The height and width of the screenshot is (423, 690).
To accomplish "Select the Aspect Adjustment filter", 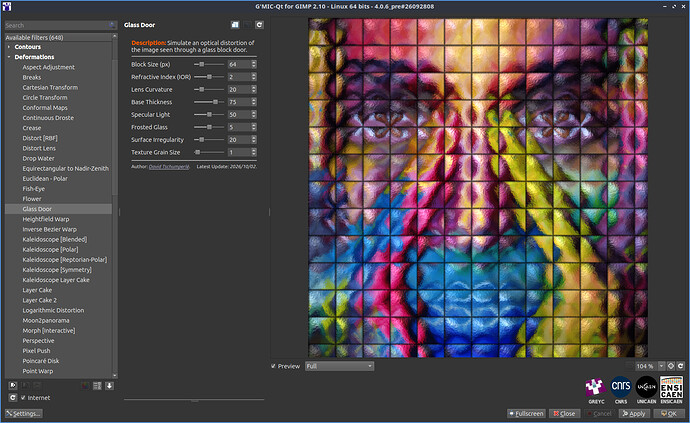I will tap(48, 67).
